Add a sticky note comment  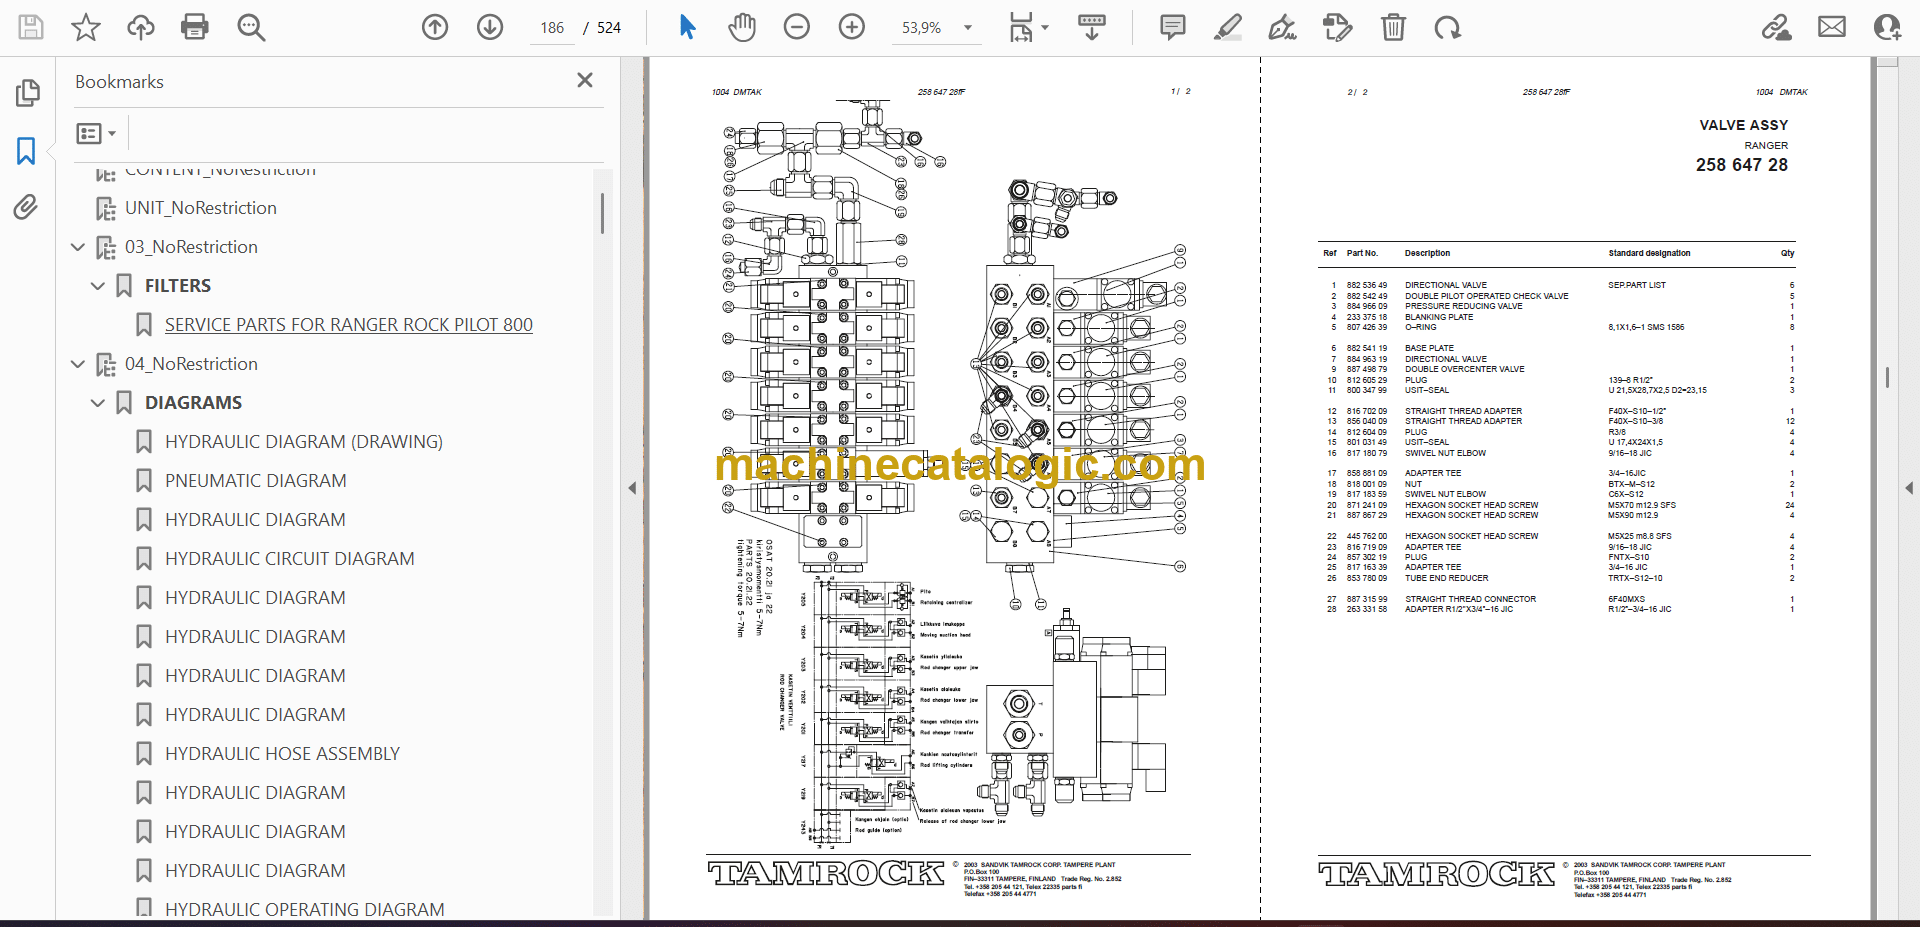click(1173, 27)
